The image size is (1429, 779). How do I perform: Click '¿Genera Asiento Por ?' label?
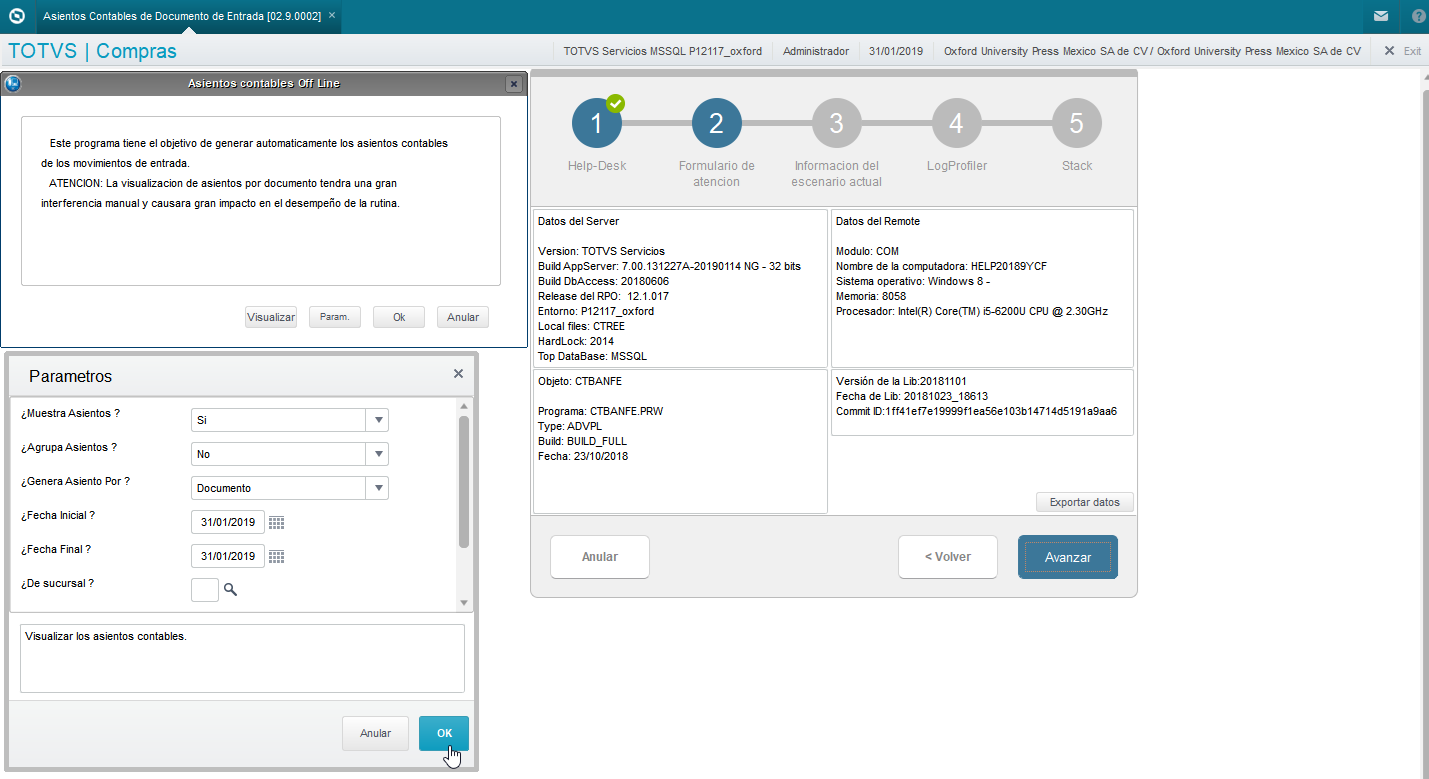75,481
